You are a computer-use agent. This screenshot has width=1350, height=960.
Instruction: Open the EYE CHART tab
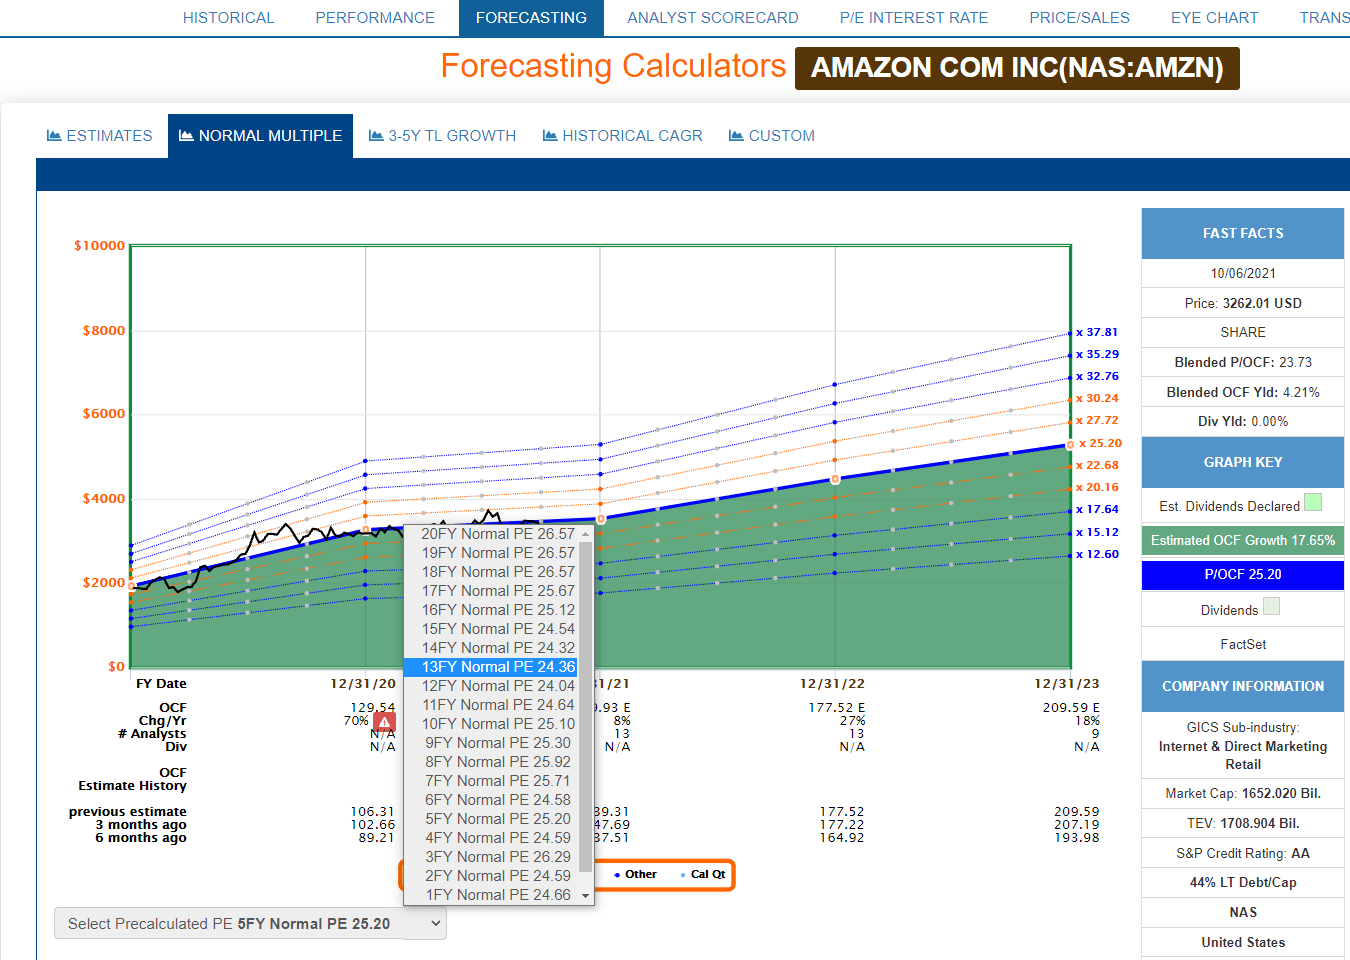pos(1215,18)
